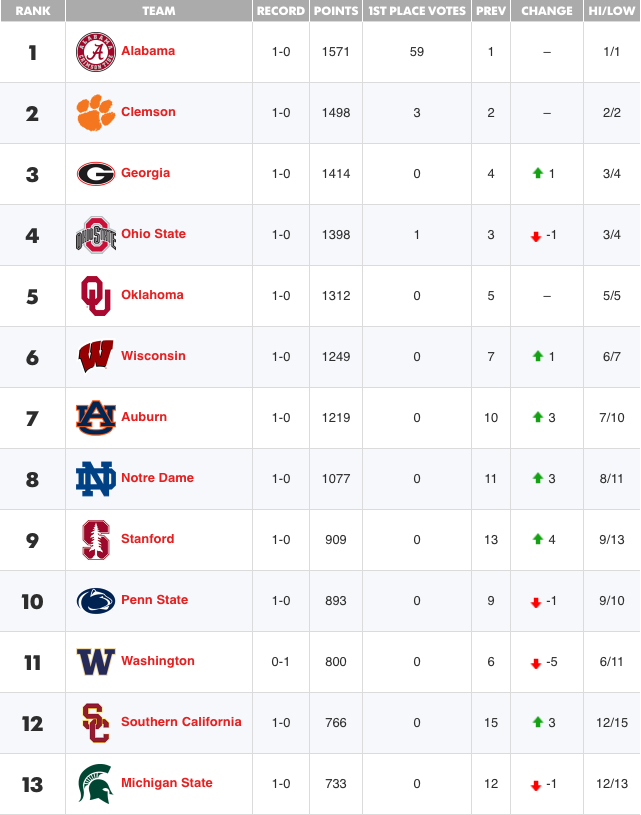The image size is (641, 815).
Task: Click the HI/LOW column header
Action: [x=612, y=11]
